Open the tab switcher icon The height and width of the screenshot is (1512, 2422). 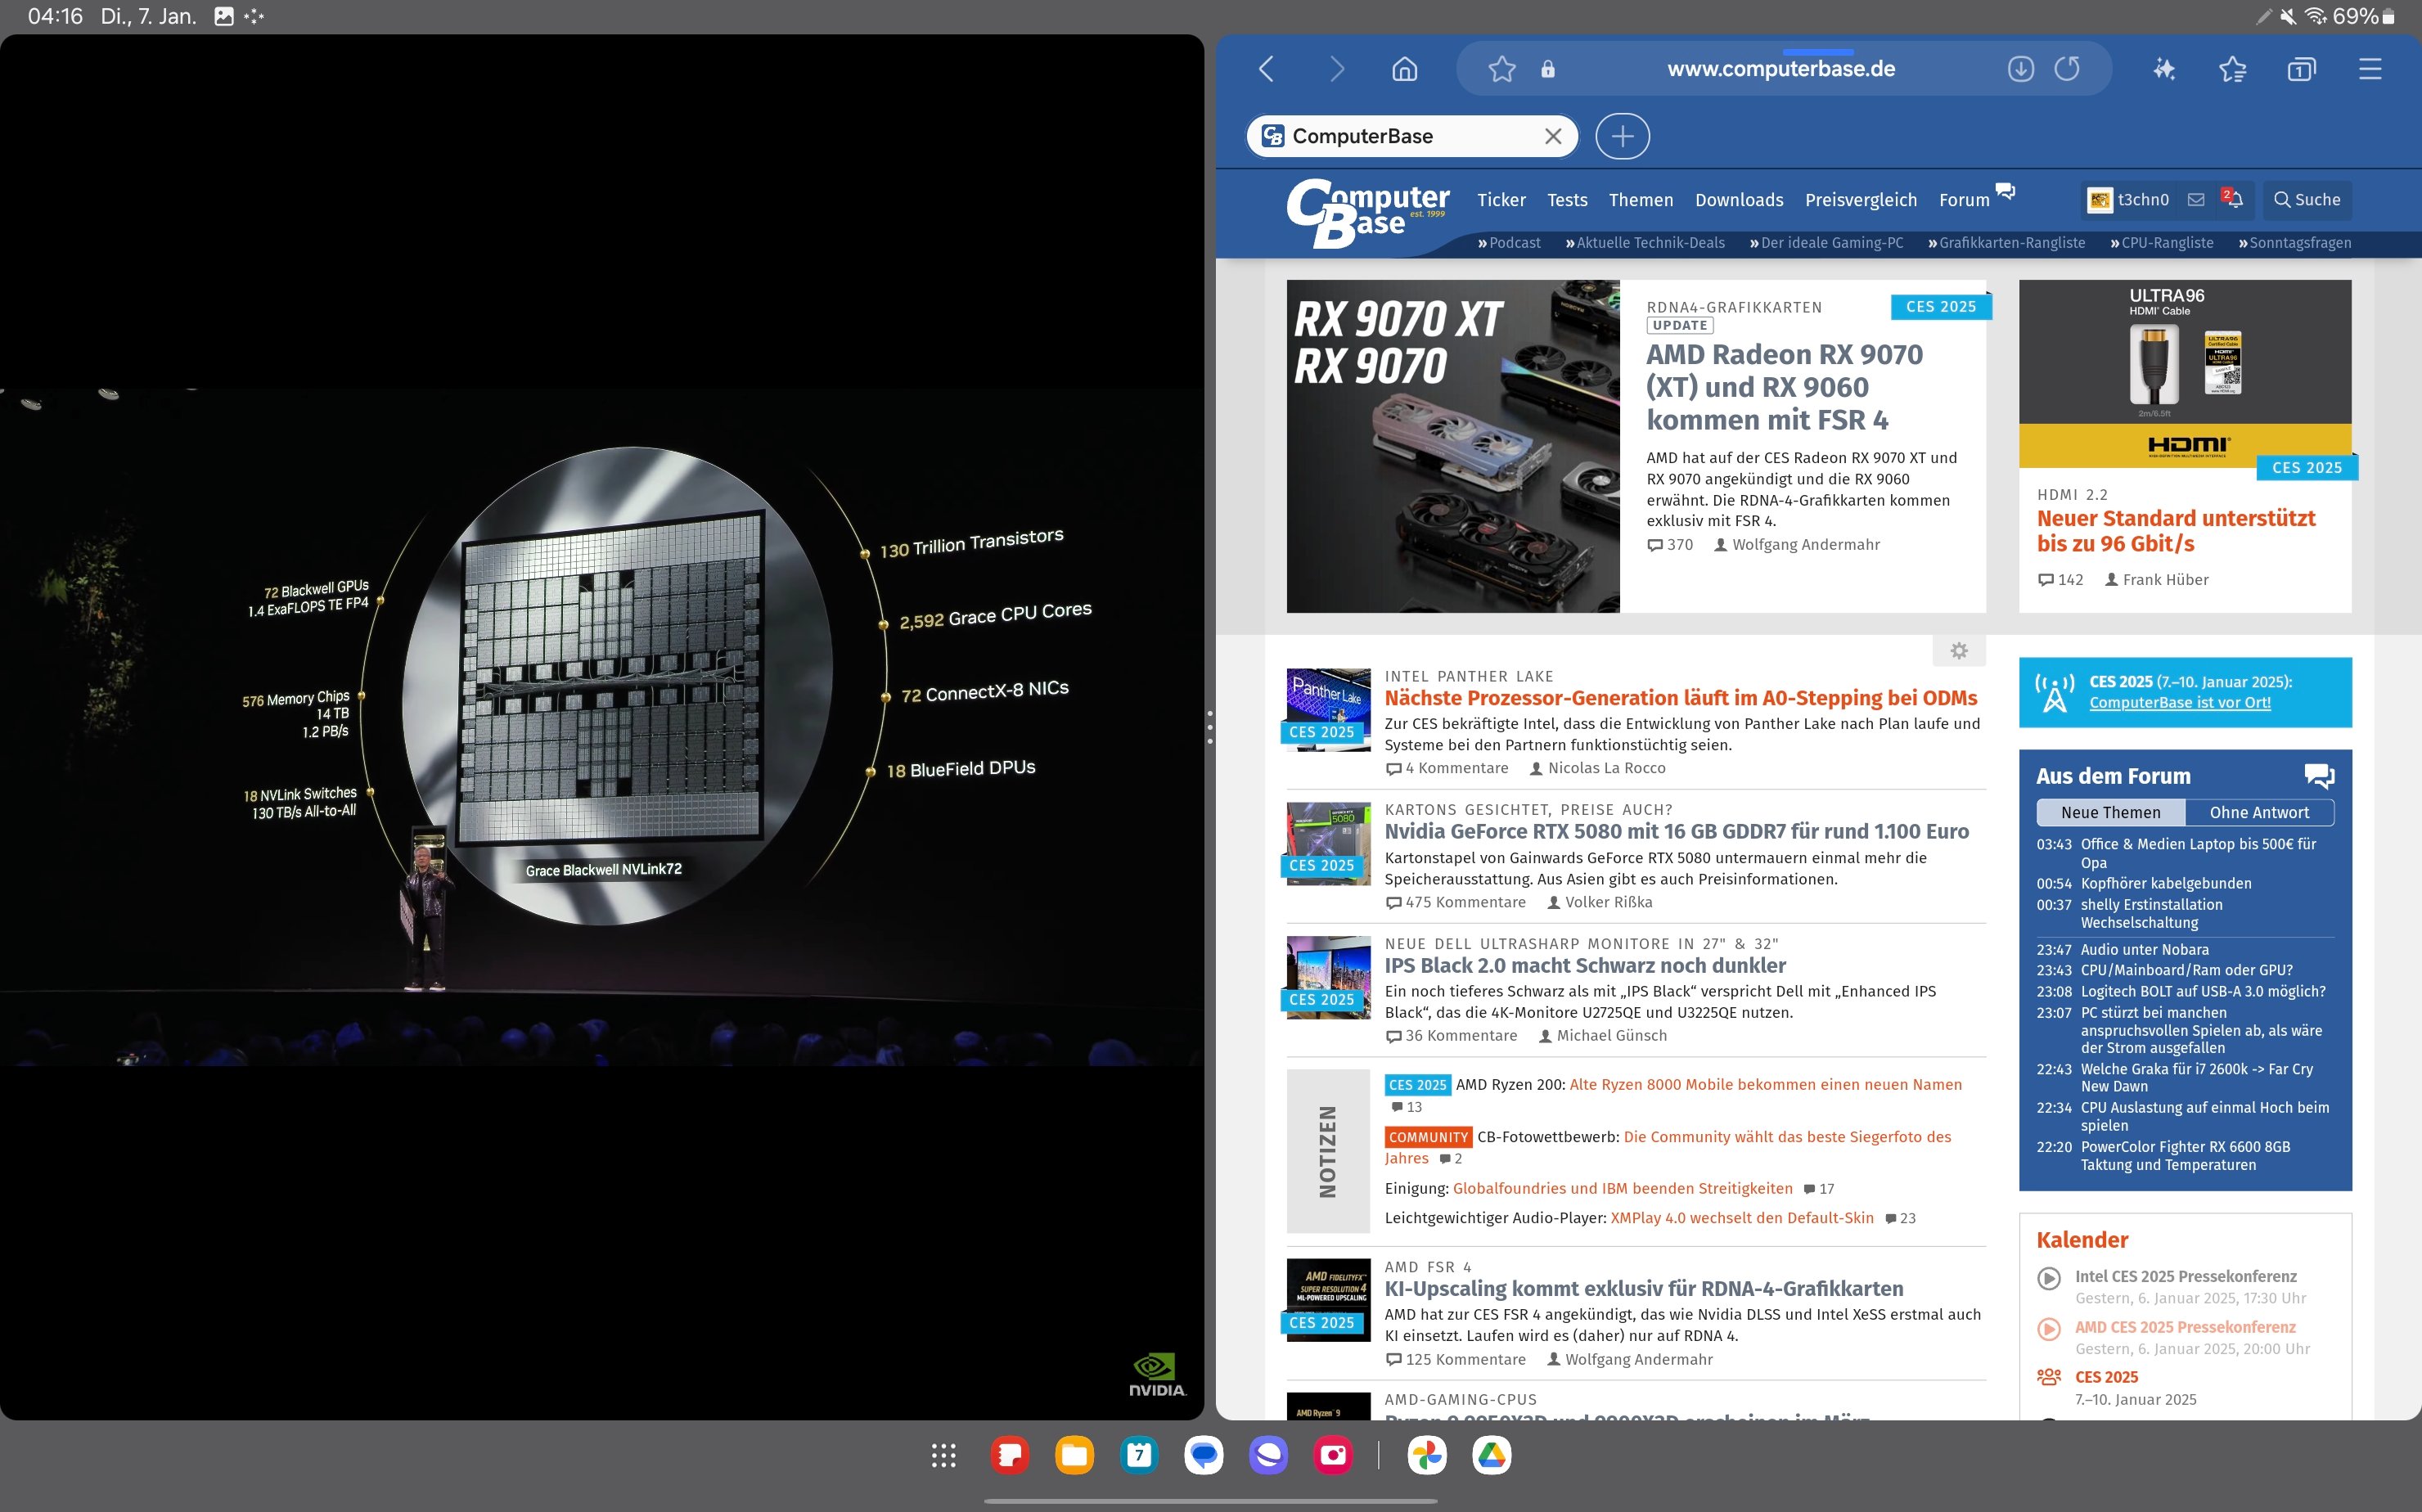pos(2300,69)
